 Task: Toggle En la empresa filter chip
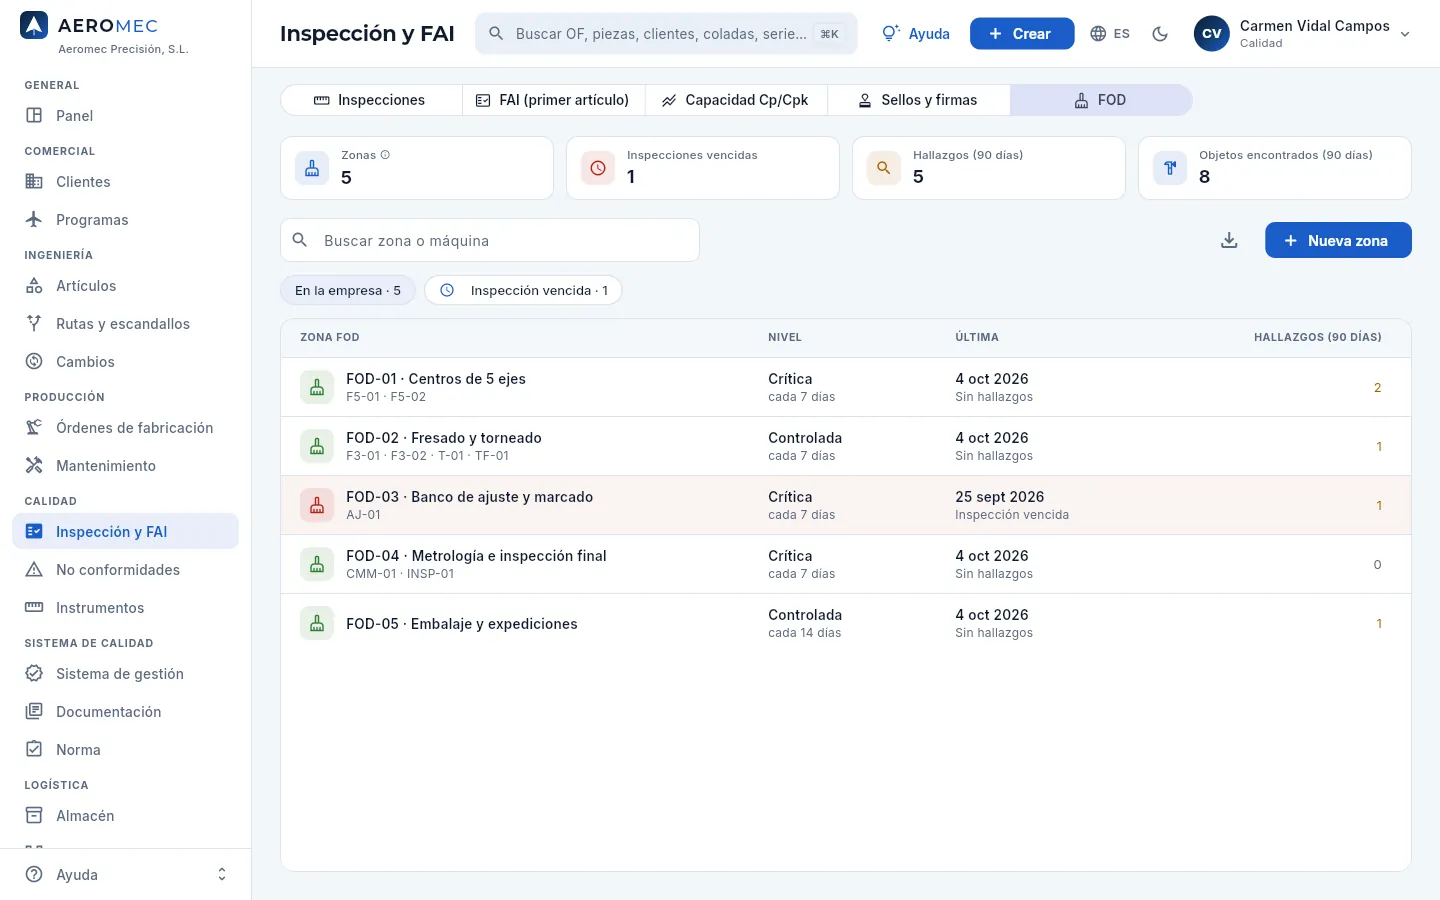coord(348,291)
